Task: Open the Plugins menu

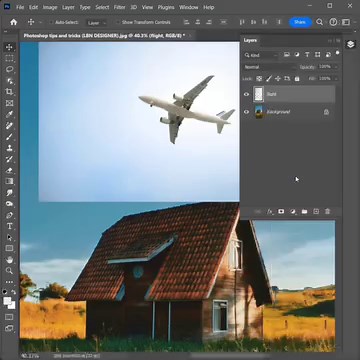Action: pyautogui.click(x=166, y=7)
